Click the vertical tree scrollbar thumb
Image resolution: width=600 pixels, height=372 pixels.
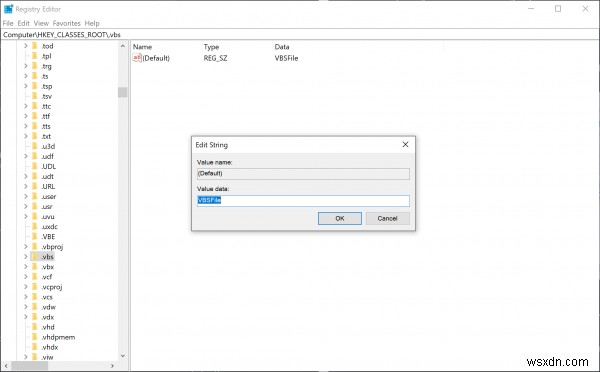(122, 92)
